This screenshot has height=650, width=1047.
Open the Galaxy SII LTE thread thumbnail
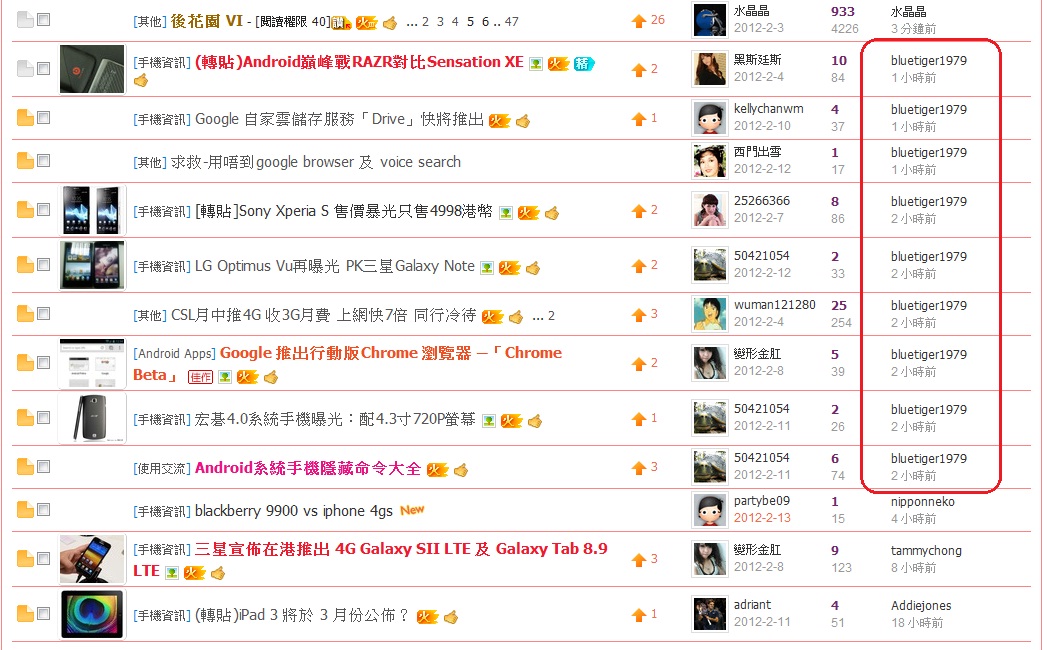(x=91, y=559)
